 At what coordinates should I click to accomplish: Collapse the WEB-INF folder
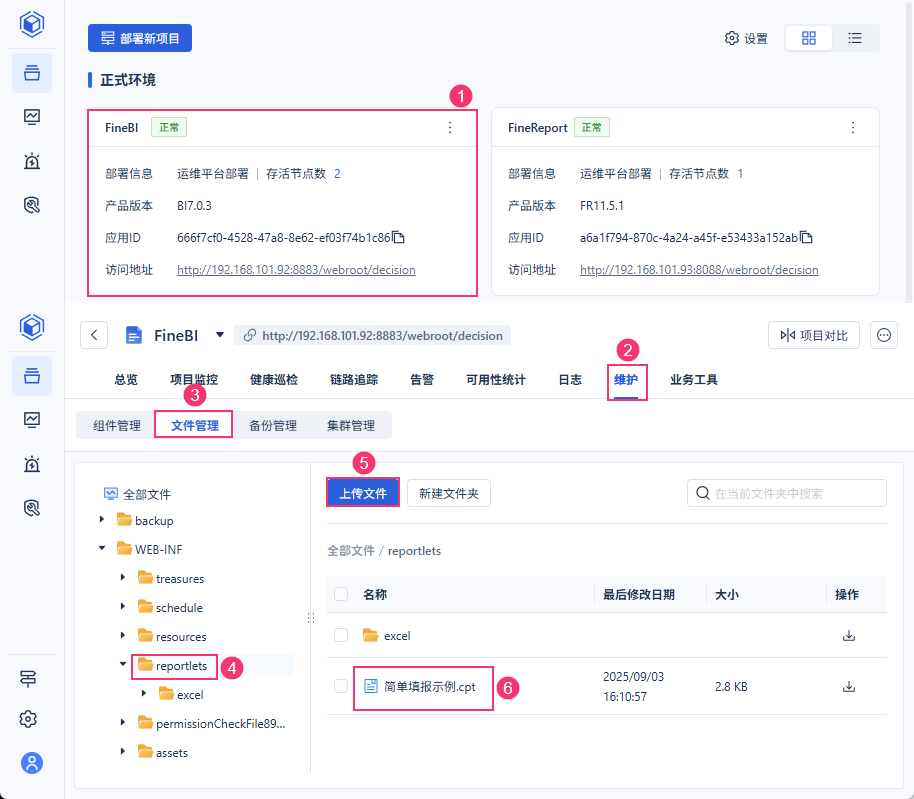pyautogui.click(x=102, y=548)
